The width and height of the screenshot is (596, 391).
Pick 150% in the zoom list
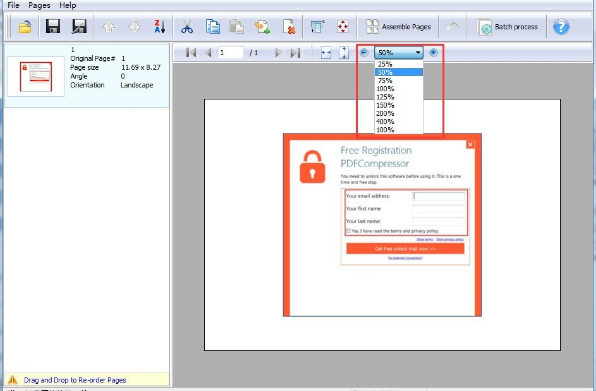[399, 105]
